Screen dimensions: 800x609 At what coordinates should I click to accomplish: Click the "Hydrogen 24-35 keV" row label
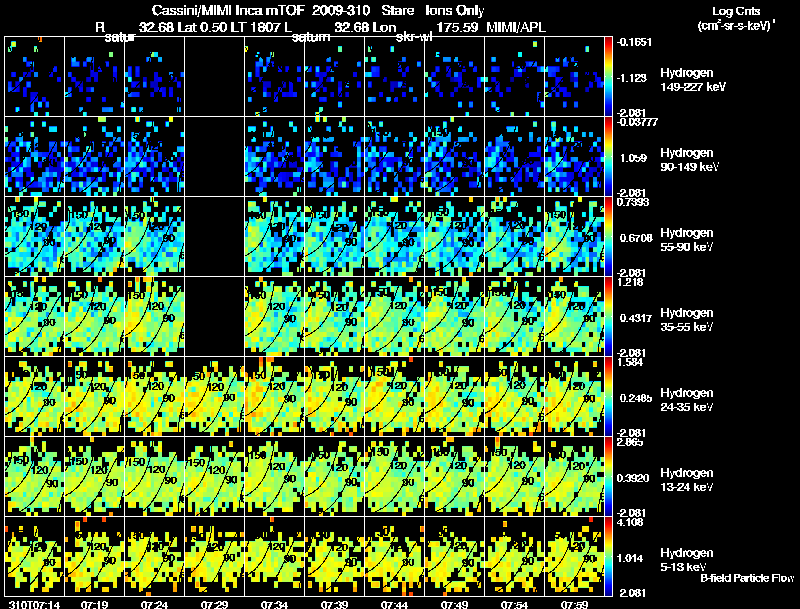[687, 400]
